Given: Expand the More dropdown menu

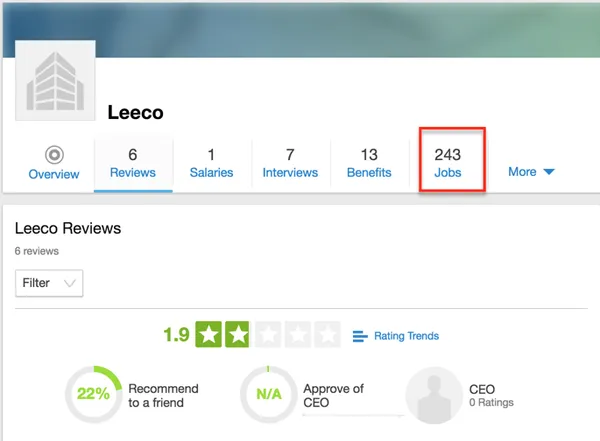Looking at the screenshot, I should pyautogui.click(x=530, y=172).
